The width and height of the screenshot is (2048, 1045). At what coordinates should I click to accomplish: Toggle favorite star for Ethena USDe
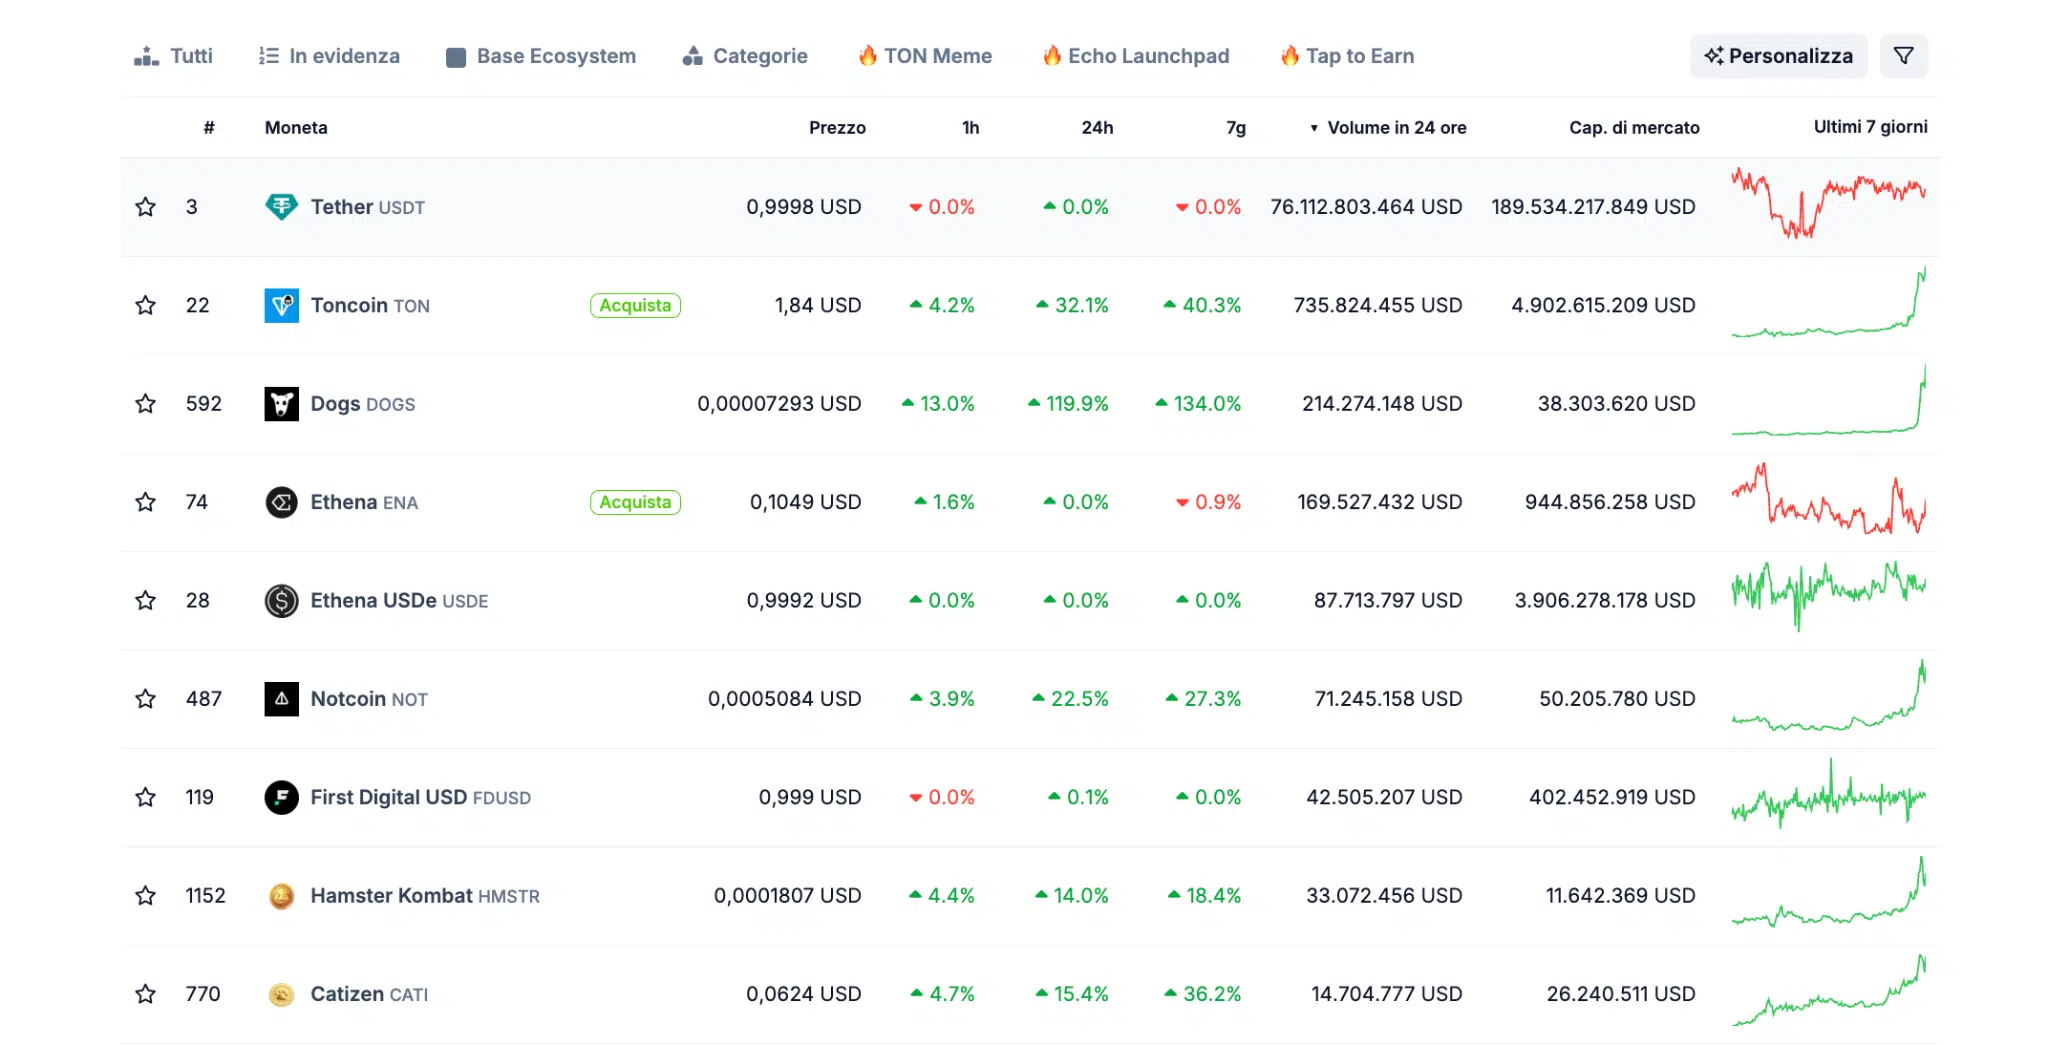pos(146,600)
